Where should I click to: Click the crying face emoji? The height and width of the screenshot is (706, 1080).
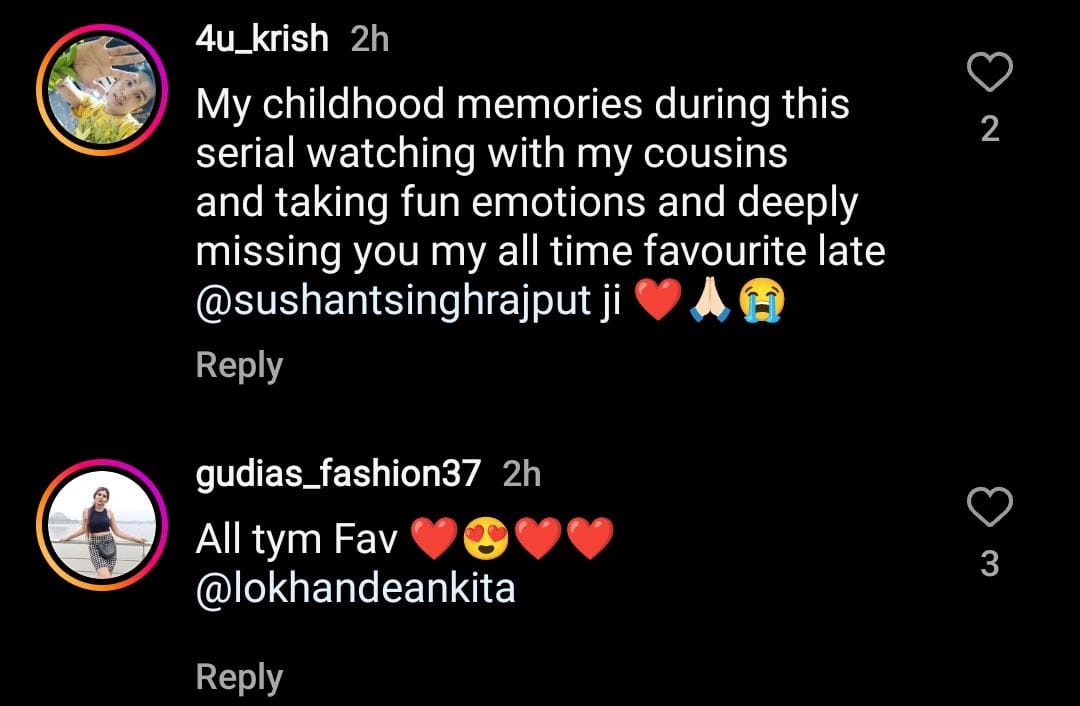(762, 302)
